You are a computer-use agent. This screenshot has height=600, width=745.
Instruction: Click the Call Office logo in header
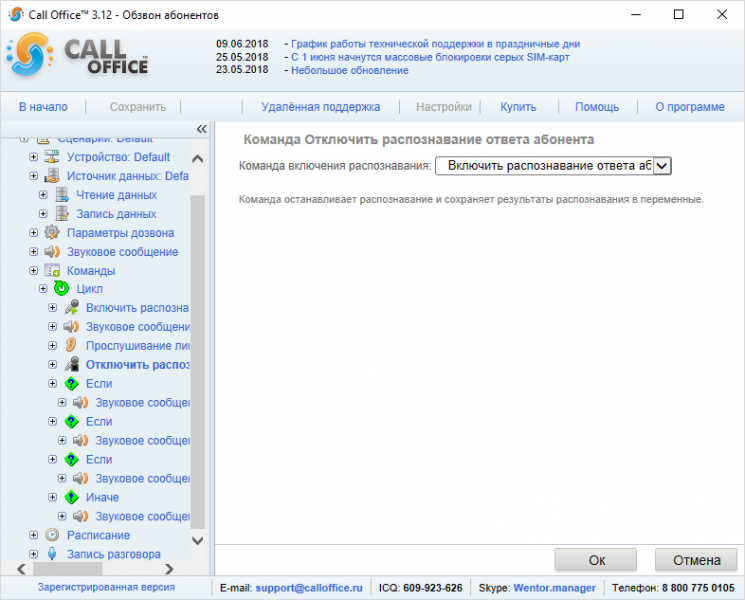pos(77,55)
